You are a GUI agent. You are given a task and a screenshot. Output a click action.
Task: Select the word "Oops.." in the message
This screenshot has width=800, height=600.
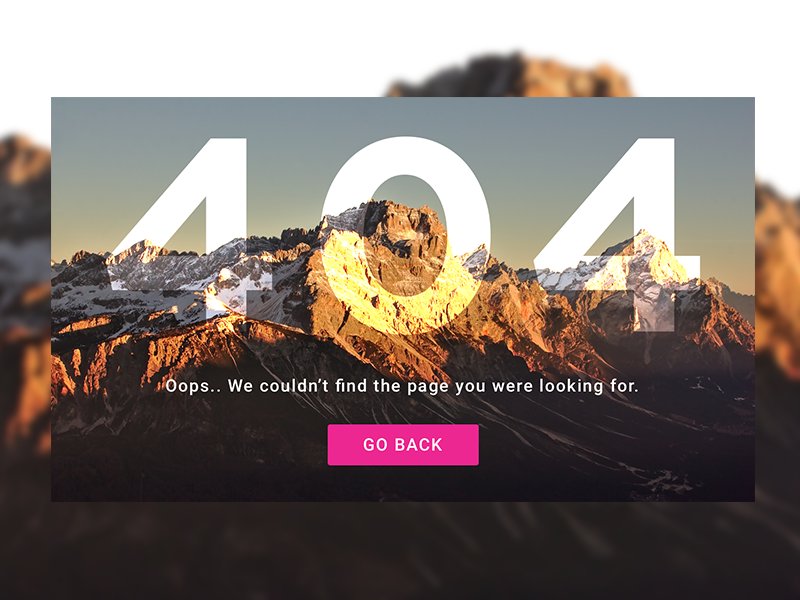[x=193, y=386]
